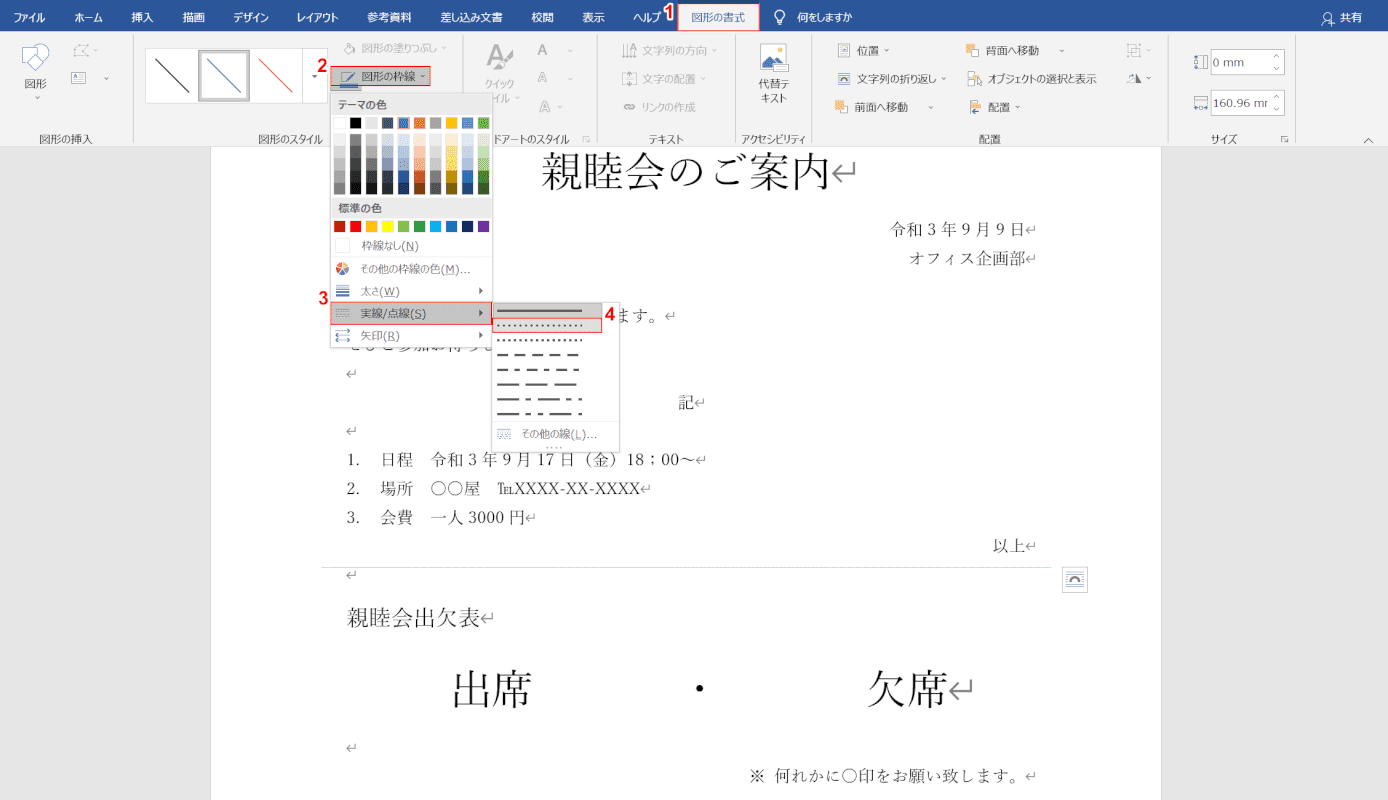Switch to the 図形の書式 tab

point(718,17)
